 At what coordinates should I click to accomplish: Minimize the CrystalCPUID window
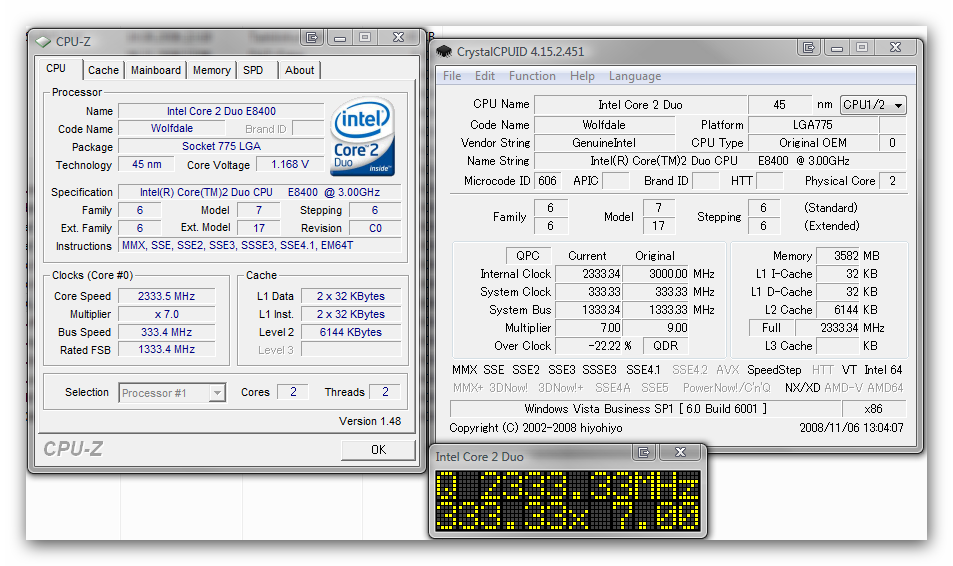(837, 47)
